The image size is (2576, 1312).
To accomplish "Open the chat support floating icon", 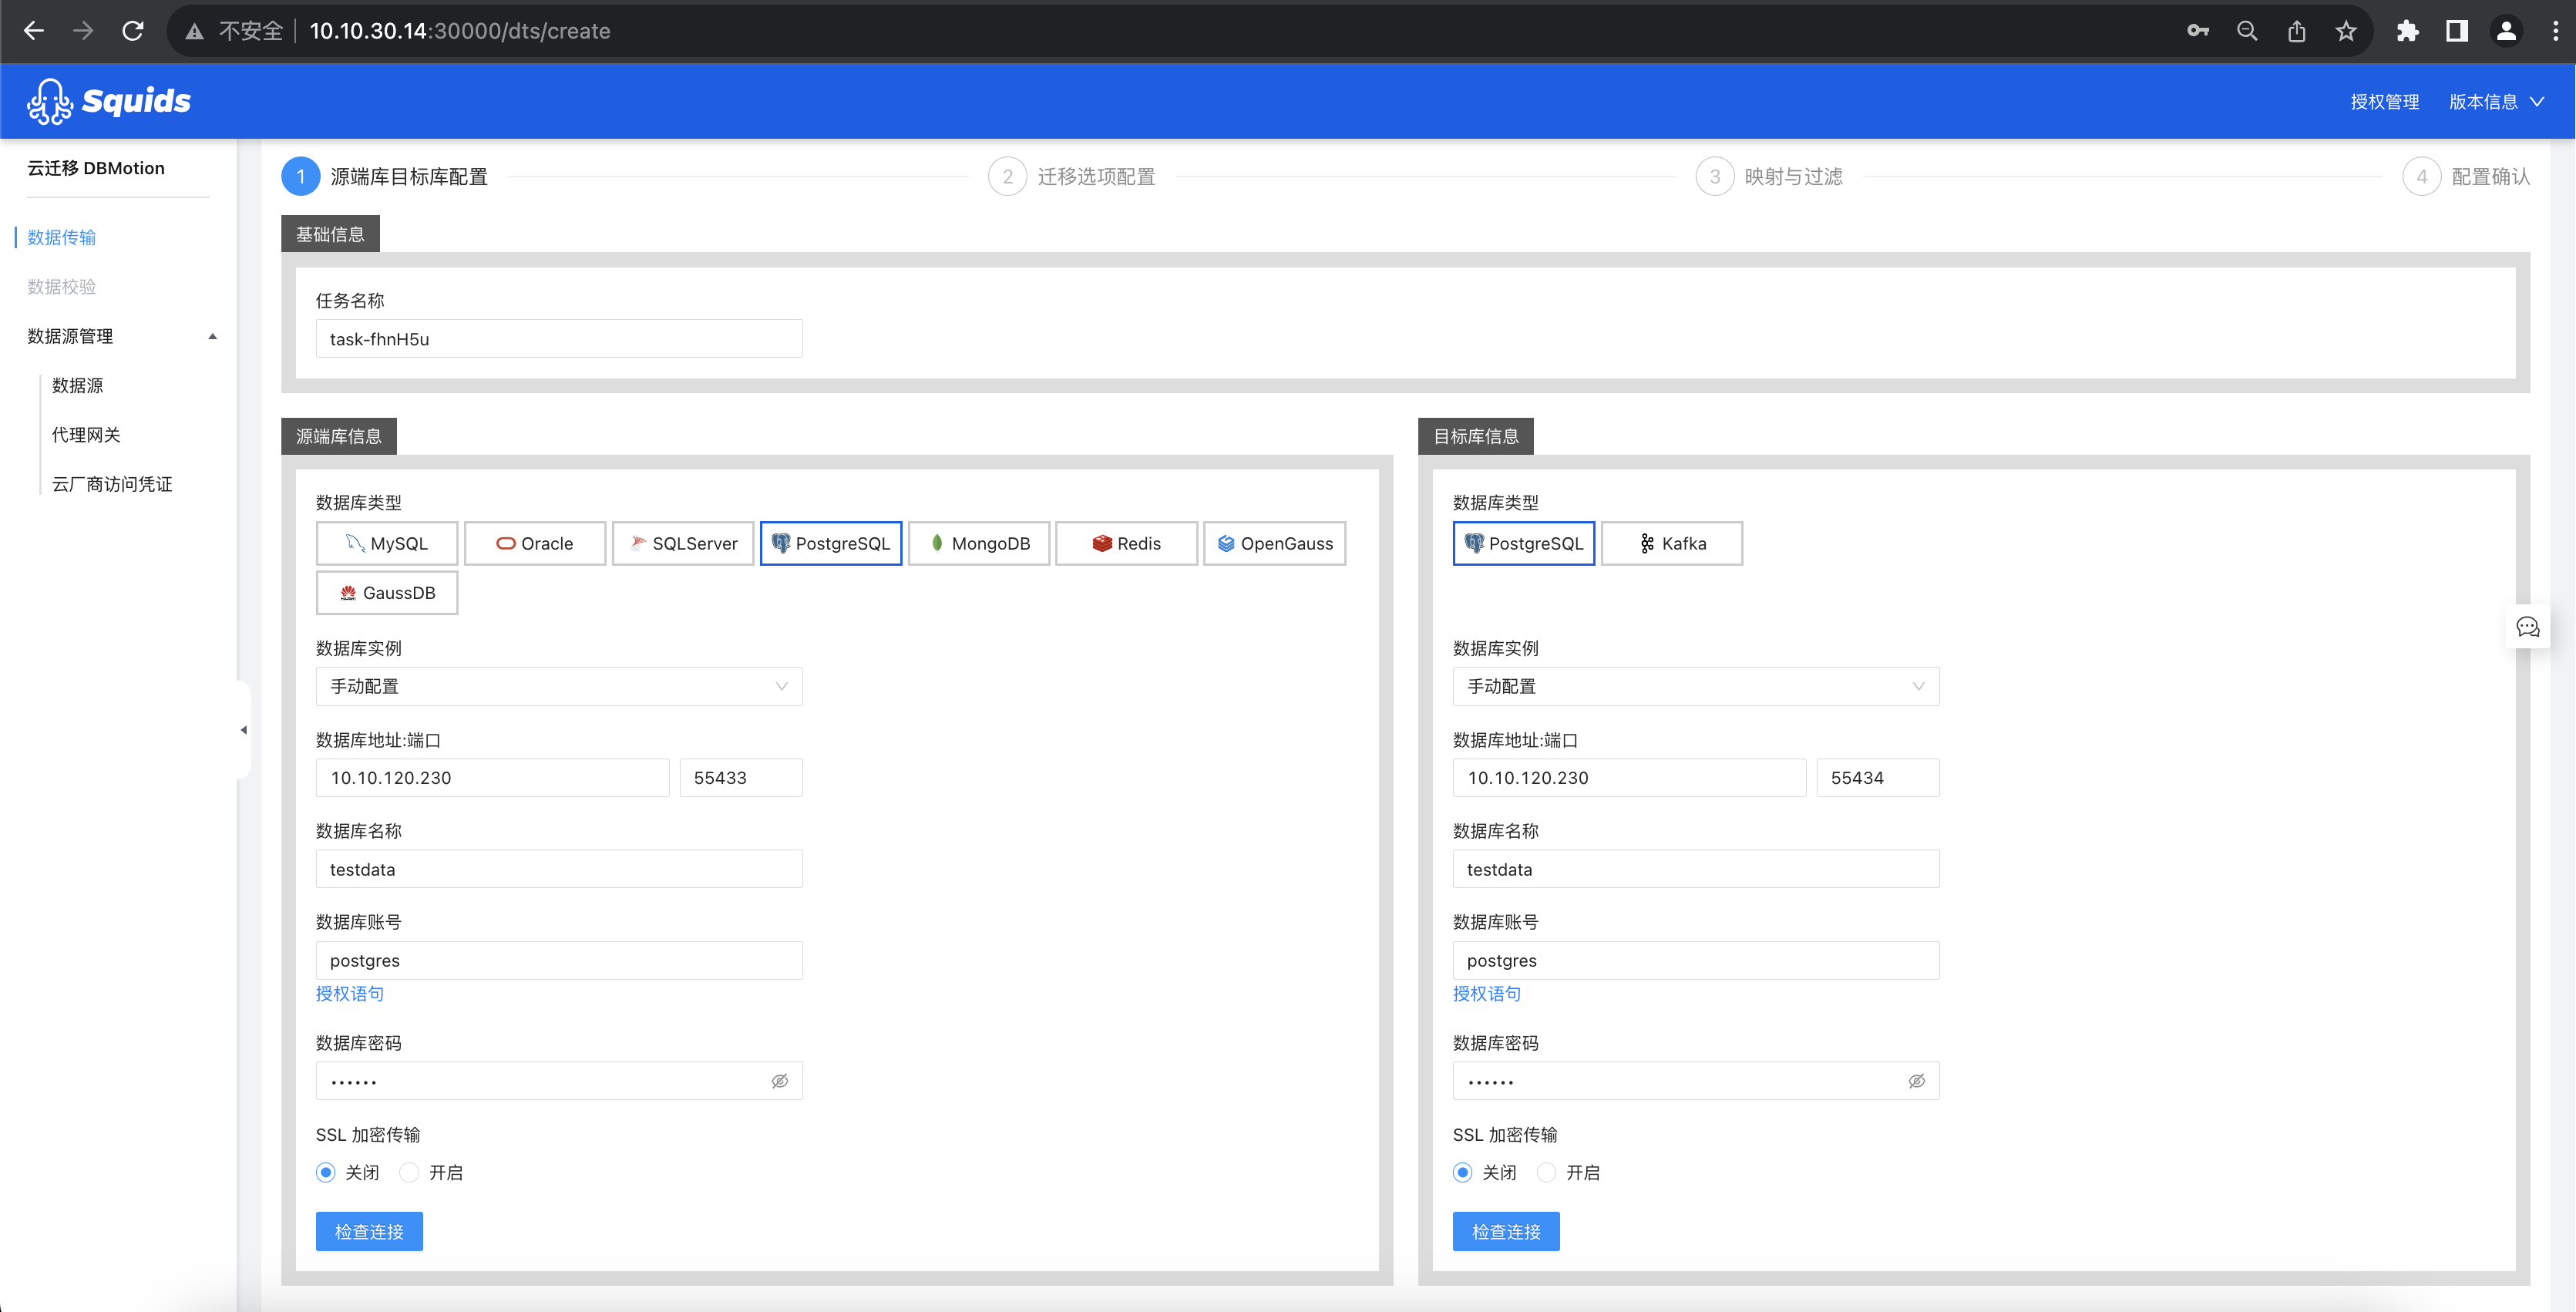I will tap(2528, 627).
